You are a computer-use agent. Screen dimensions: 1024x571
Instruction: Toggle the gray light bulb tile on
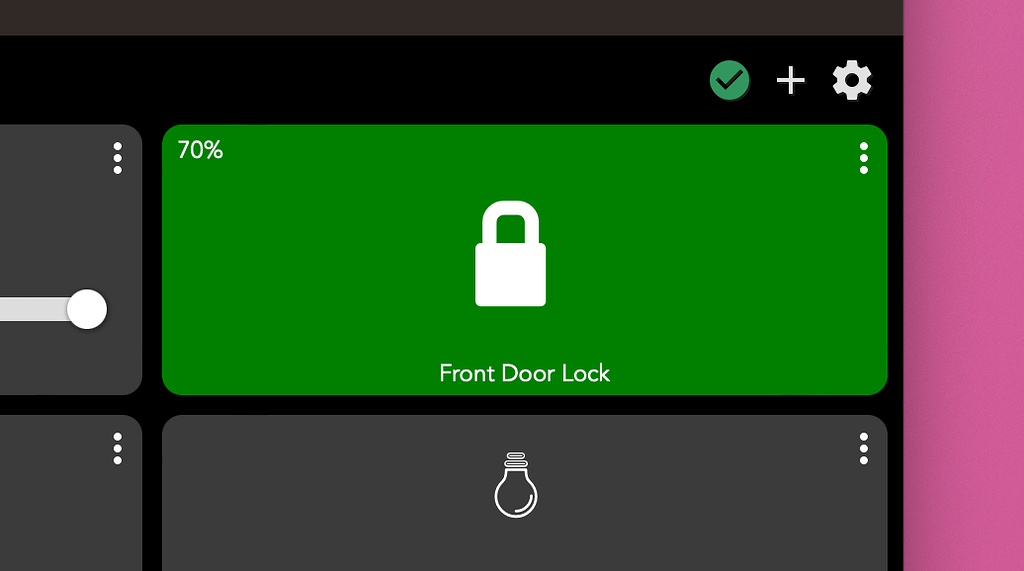point(524,493)
